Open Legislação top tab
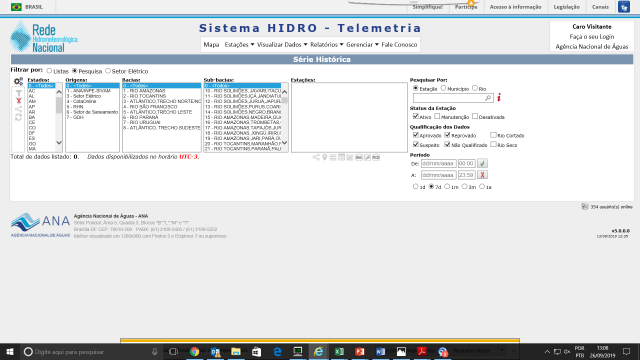This screenshot has height=360, width=640. coord(567,7)
